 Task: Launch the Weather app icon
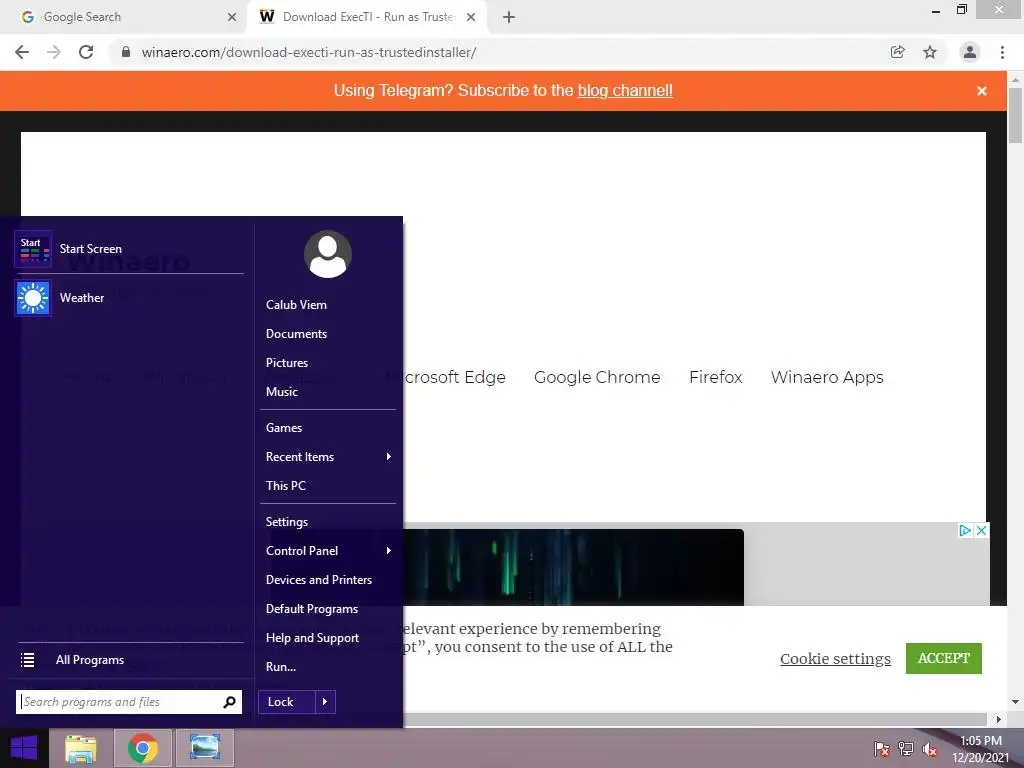(33, 298)
